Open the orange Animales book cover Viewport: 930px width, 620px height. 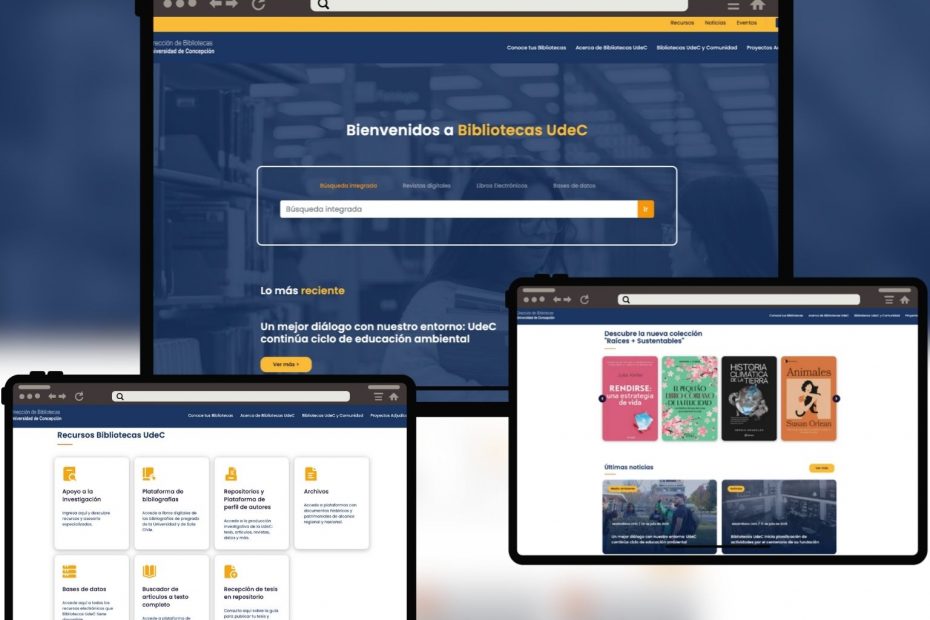click(x=808, y=399)
